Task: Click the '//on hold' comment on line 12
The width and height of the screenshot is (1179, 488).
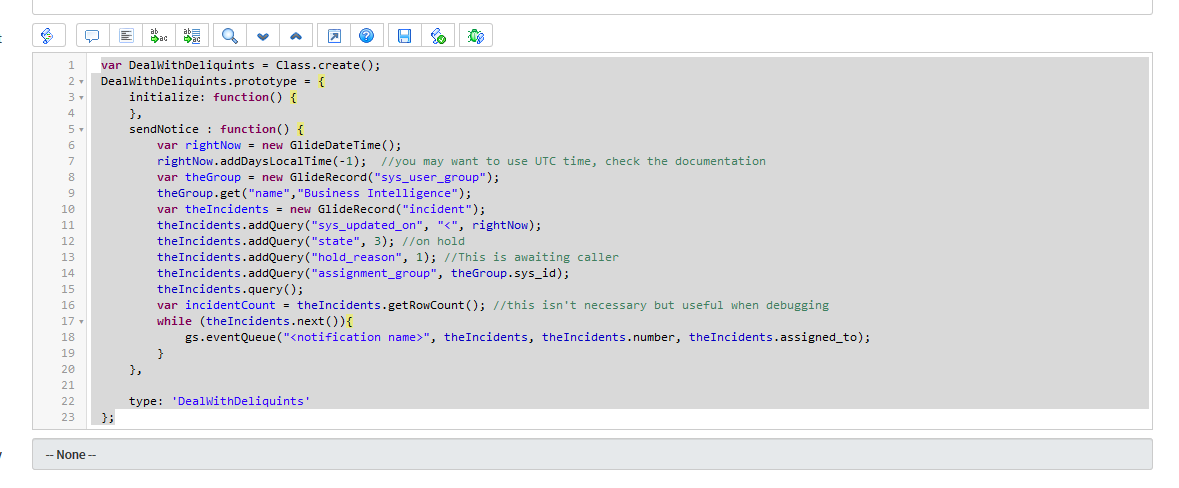Action: pos(433,241)
